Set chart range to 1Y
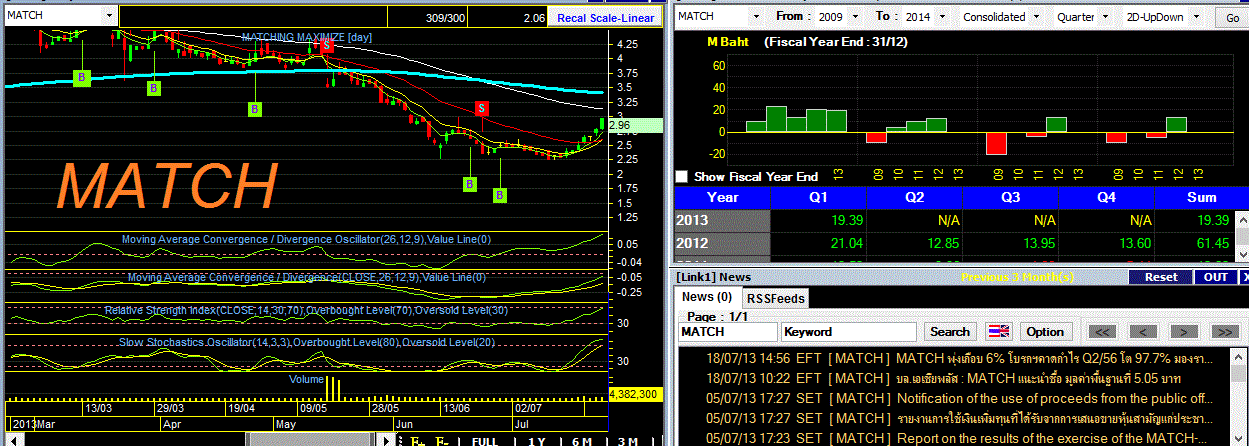Viewport: 1249px width, 446px height. [x=536, y=441]
